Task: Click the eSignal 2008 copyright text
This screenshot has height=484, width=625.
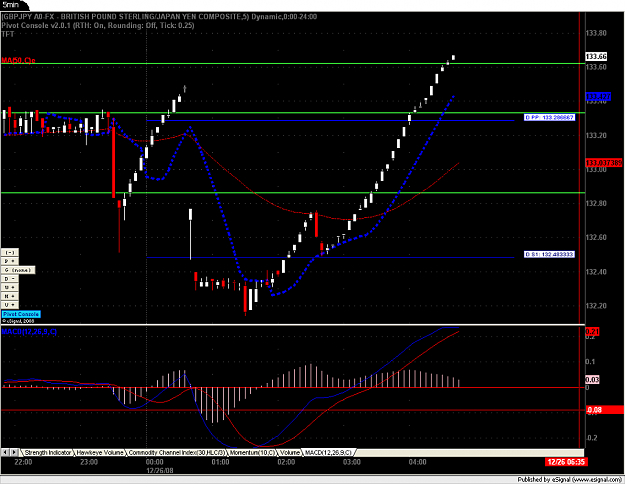Action: 18,321
